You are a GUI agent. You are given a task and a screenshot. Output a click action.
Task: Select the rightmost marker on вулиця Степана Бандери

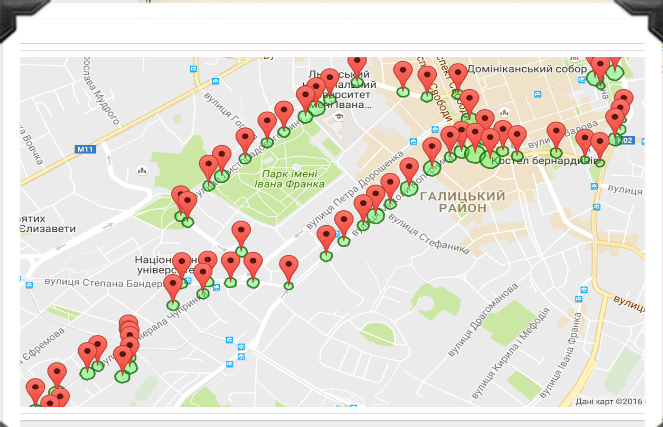tap(289, 268)
